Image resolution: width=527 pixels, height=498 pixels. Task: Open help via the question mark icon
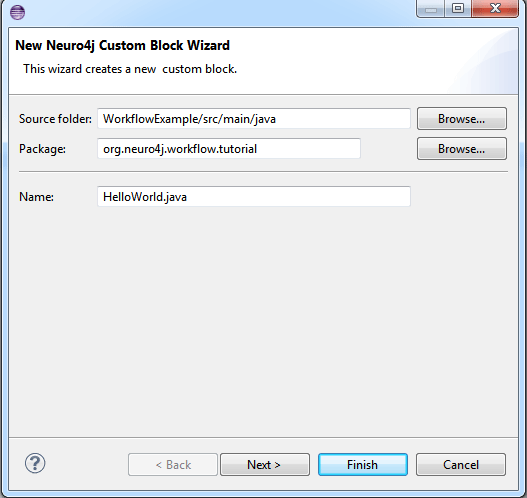[35, 463]
